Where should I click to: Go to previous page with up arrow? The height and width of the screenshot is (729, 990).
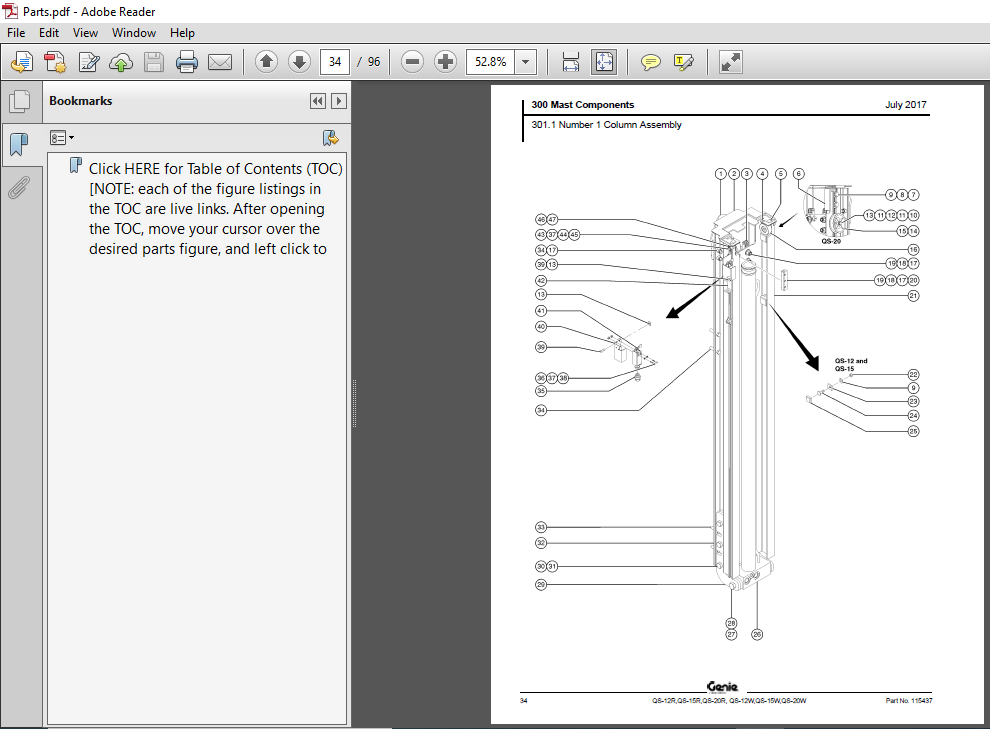point(266,62)
